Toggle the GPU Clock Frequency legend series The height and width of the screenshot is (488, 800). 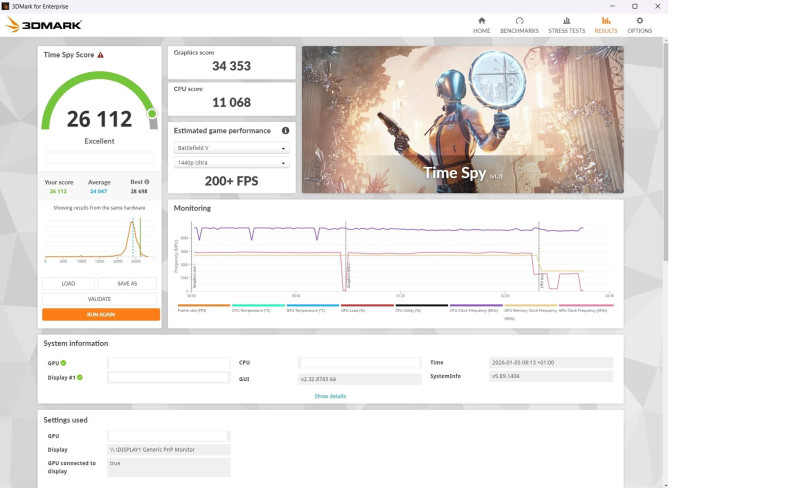[586, 308]
